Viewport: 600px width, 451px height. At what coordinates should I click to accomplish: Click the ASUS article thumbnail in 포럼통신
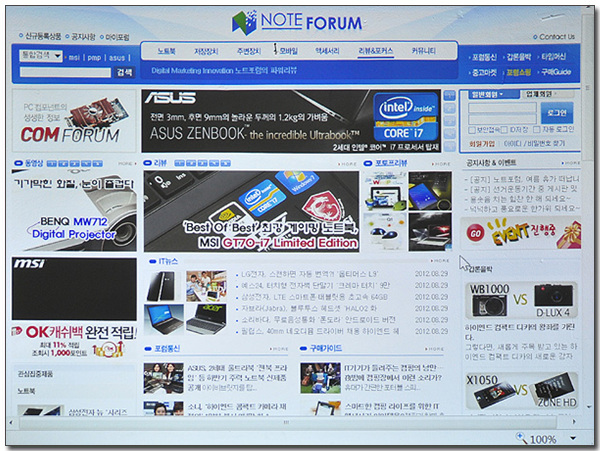point(163,378)
